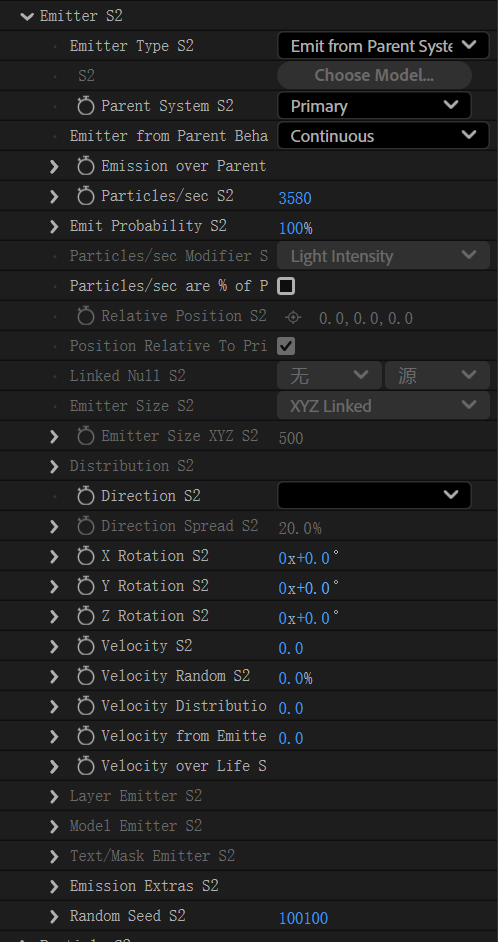The image size is (498, 942).
Task: Enable Velocity S2 keyframe stopwatch
Action: click(x=86, y=646)
